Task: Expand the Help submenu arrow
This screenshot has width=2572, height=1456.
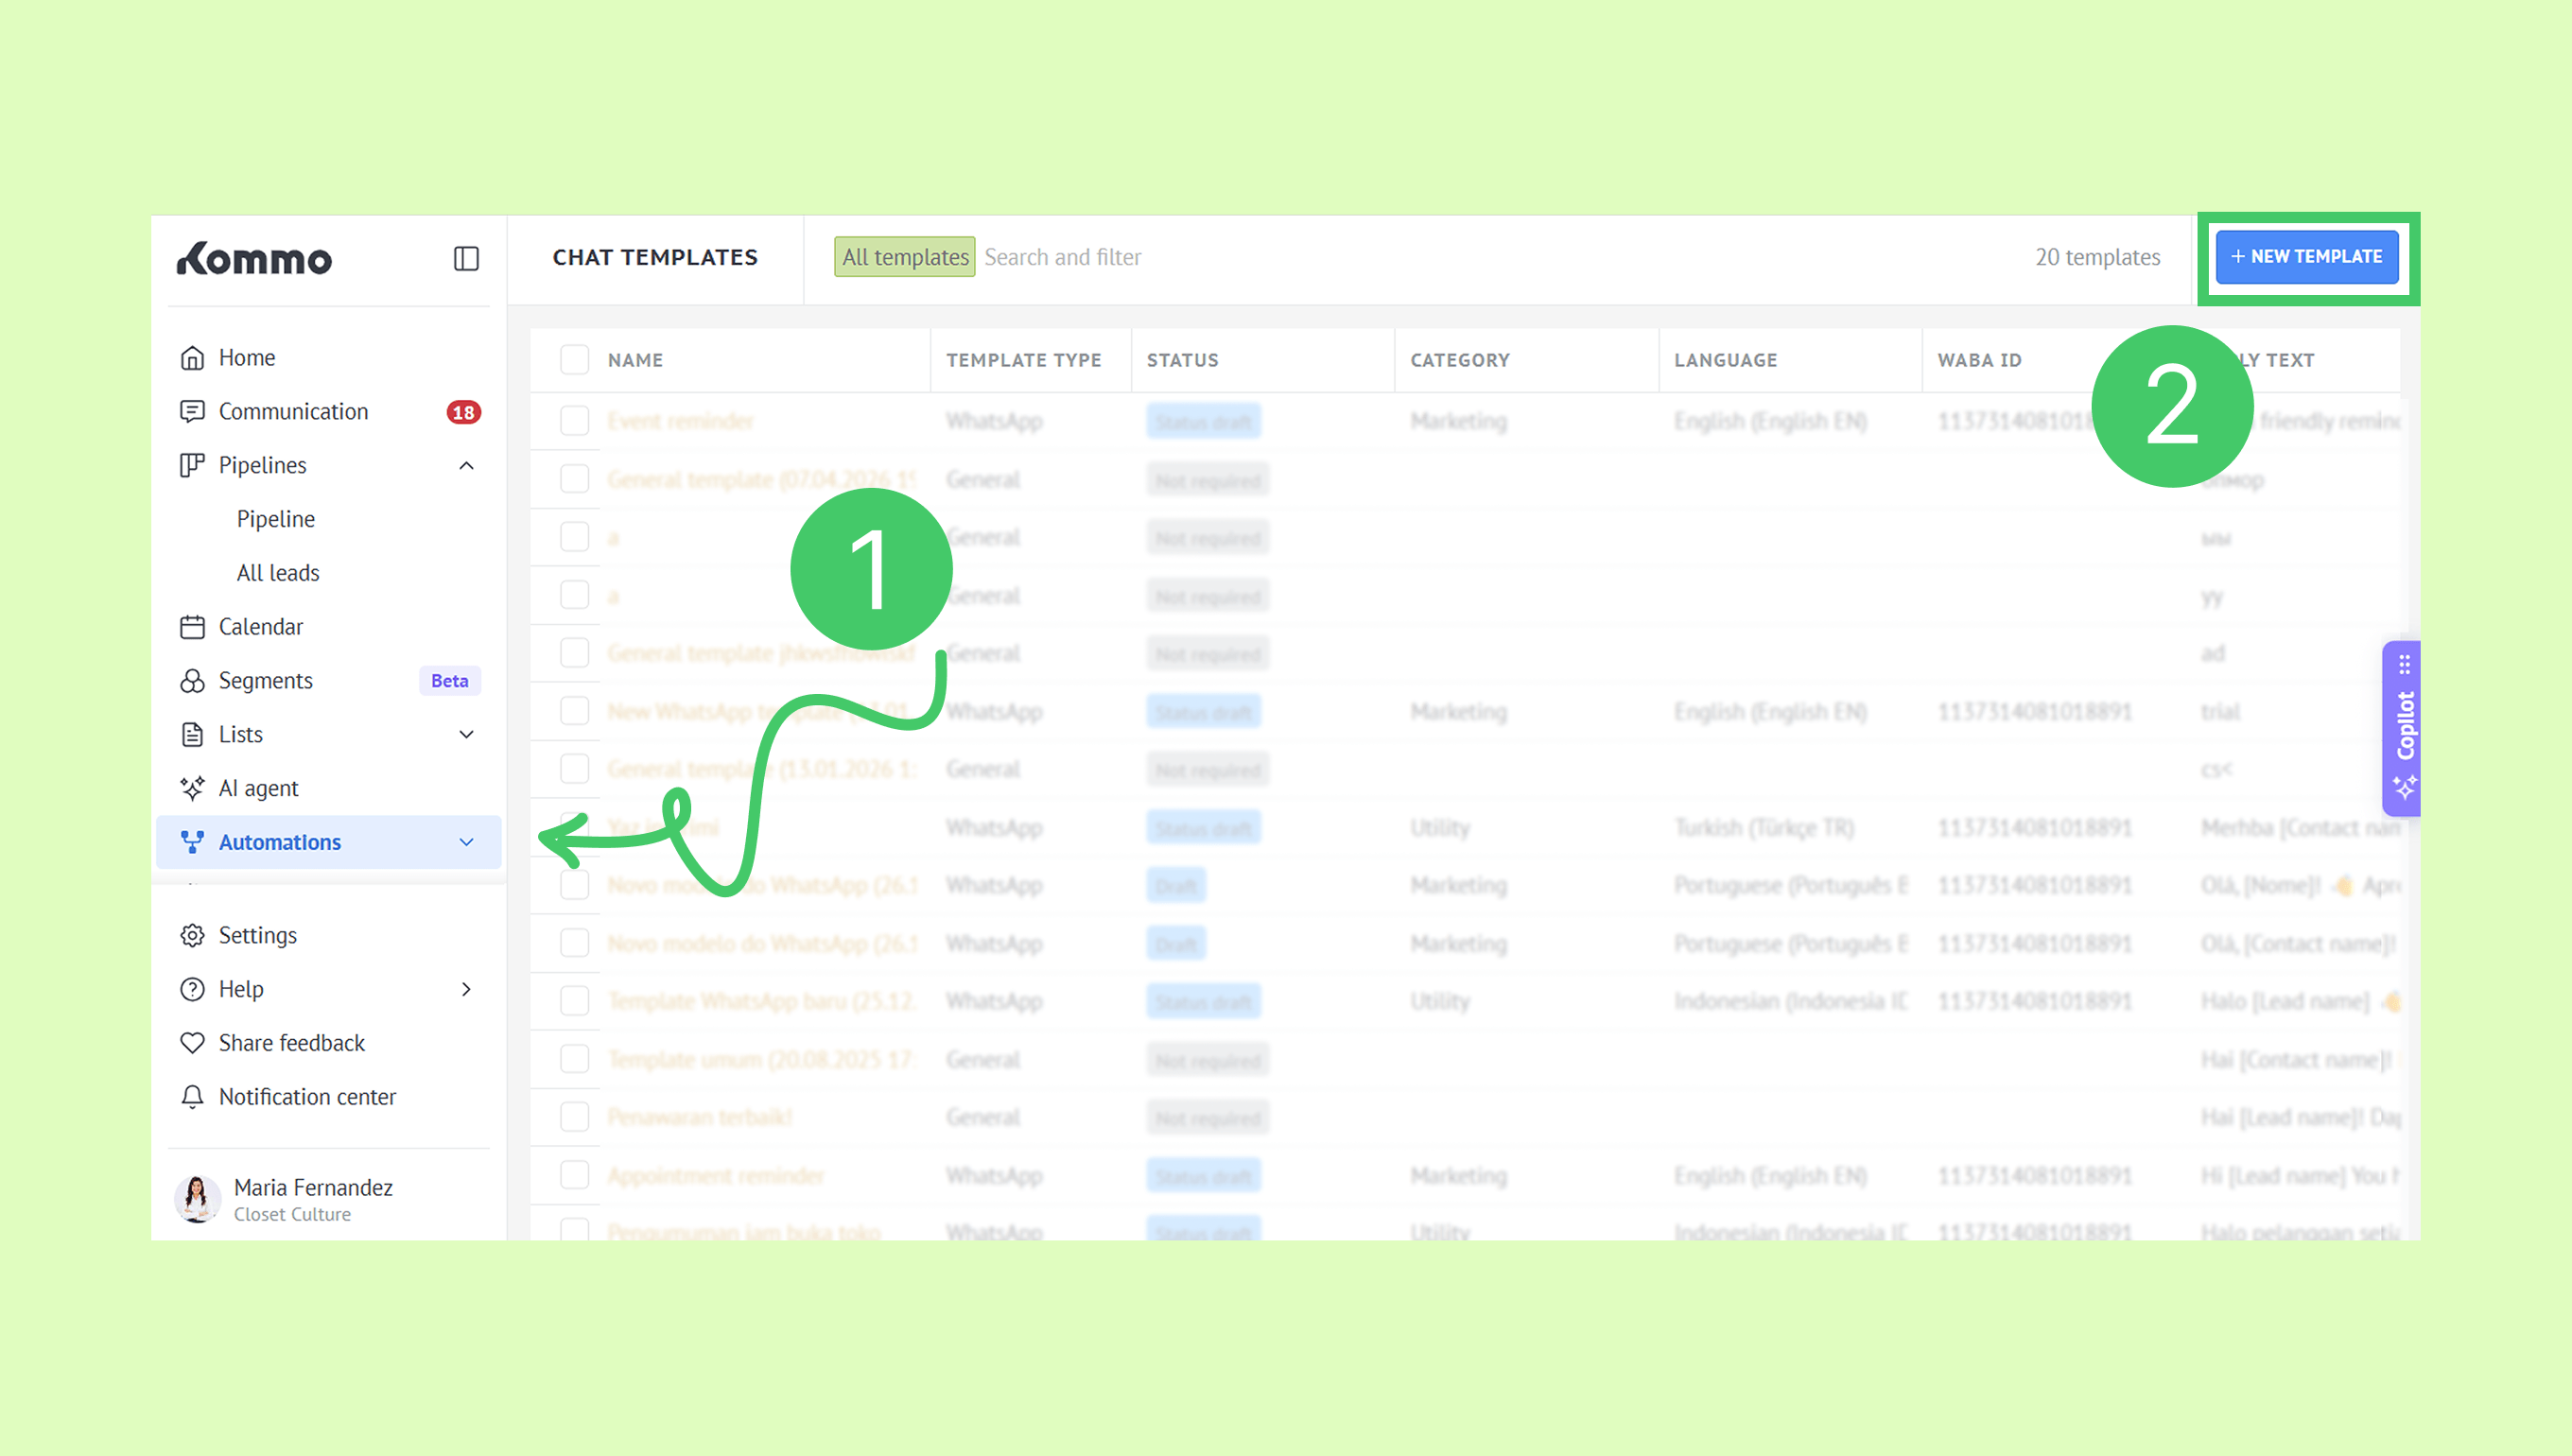Action: pos(466,990)
